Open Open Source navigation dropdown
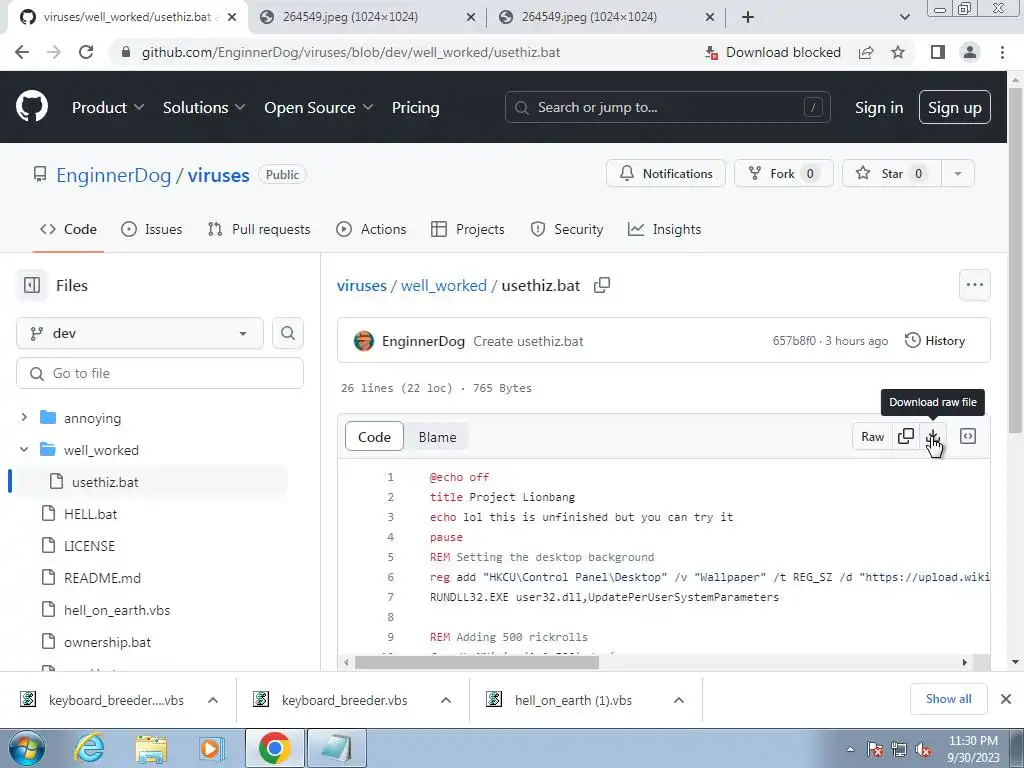Screen dimensions: 1024x768 click(318, 108)
